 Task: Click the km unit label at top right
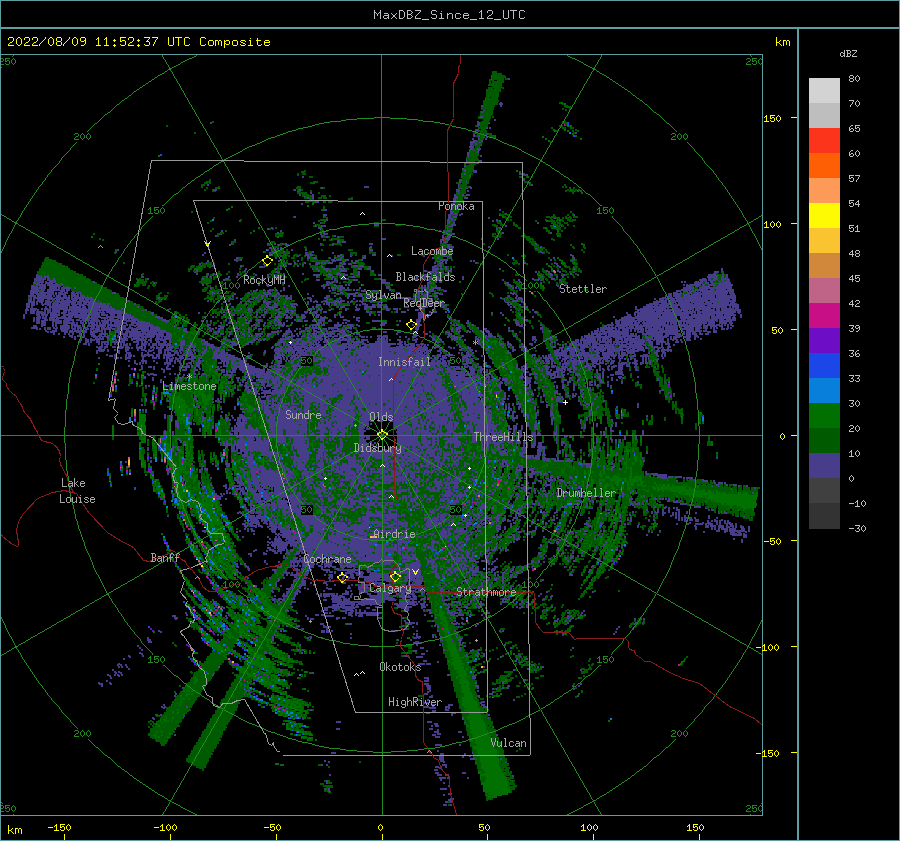(x=782, y=42)
